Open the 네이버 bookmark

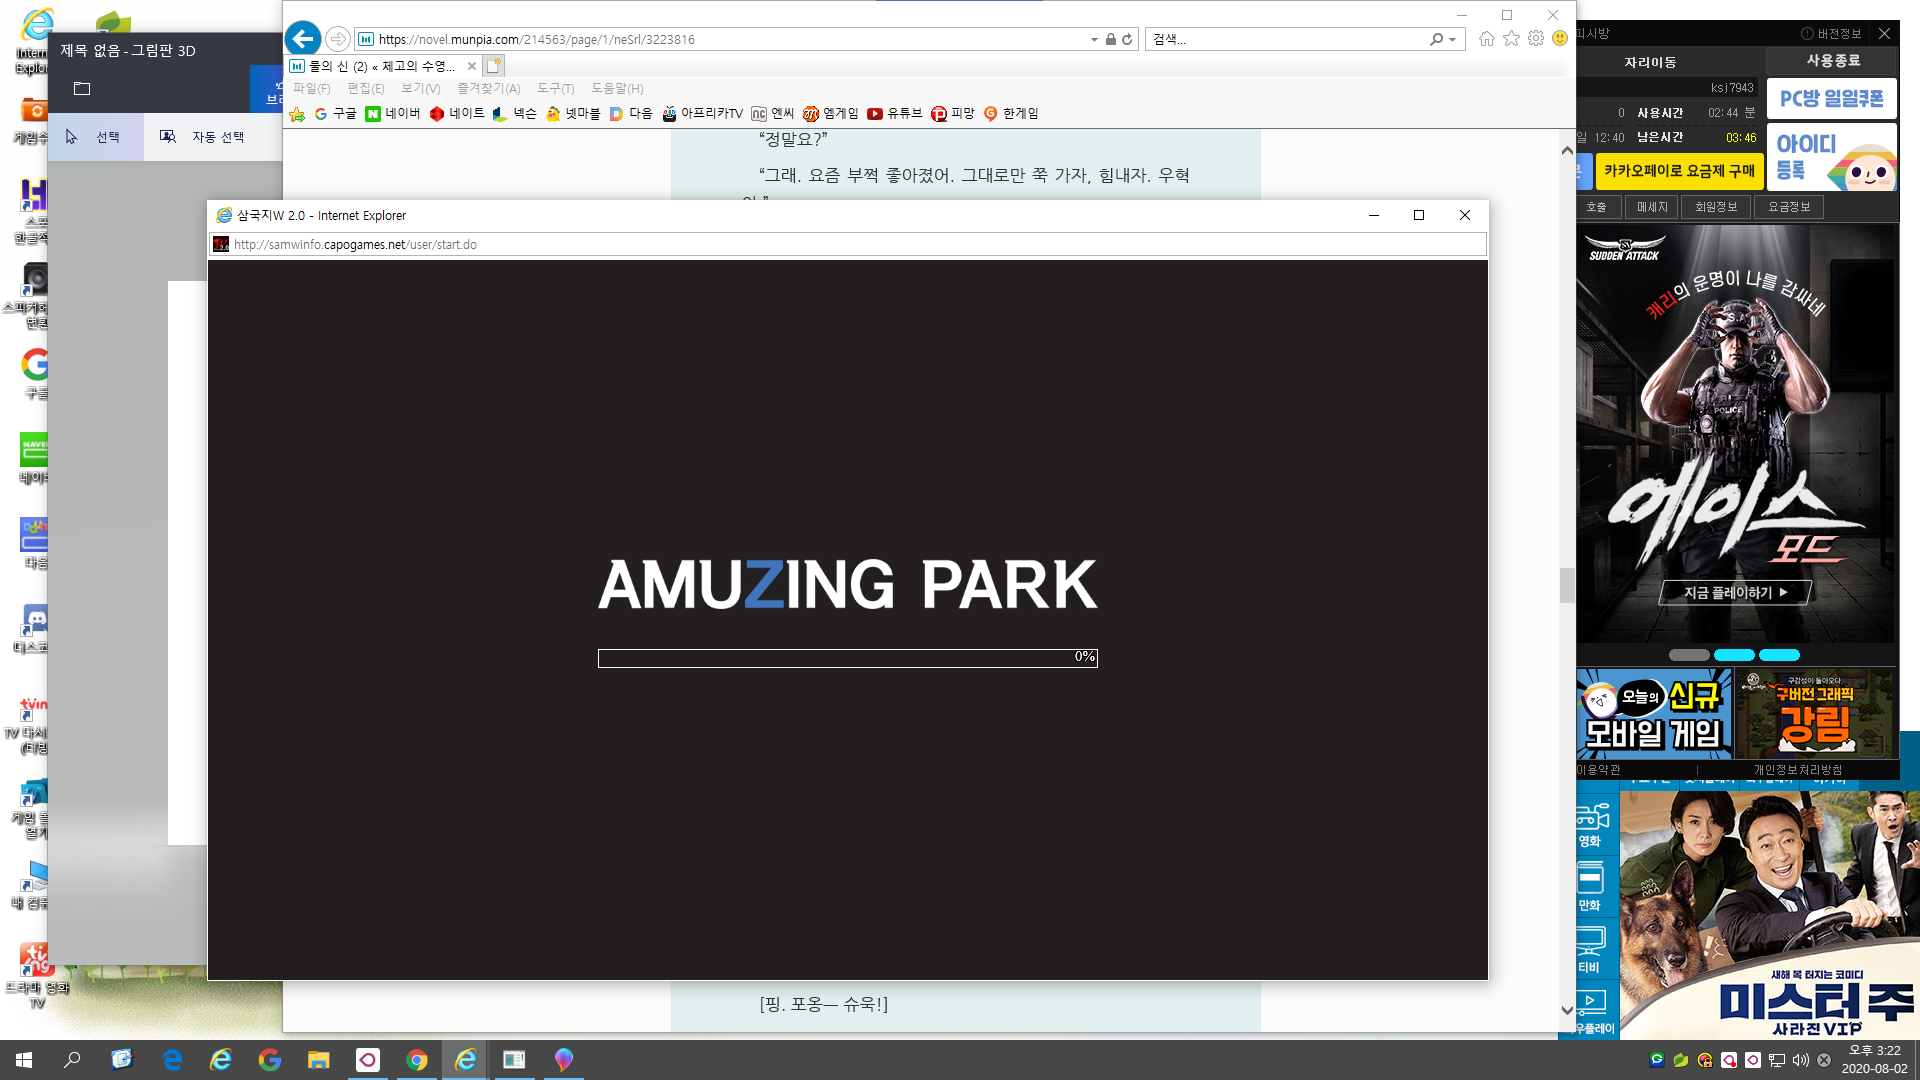click(393, 114)
